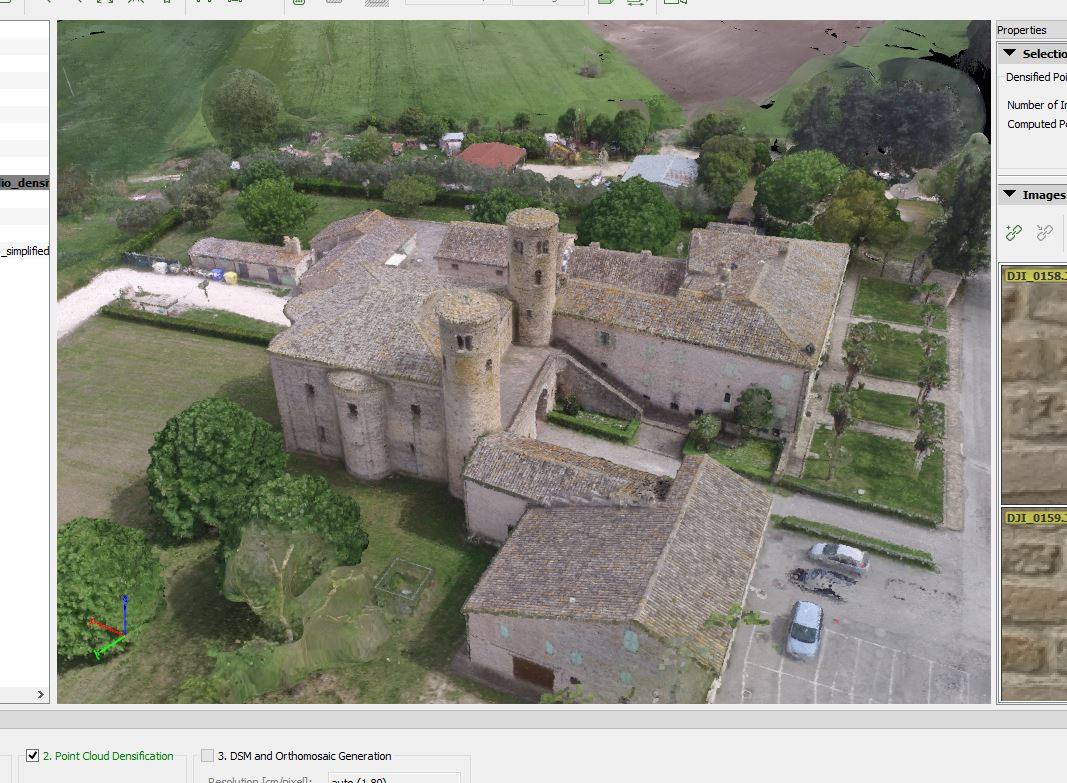1067x783 pixels.
Task: Enable the DSM and Orthomosaic Generation checkbox
Action: point(208,756)
